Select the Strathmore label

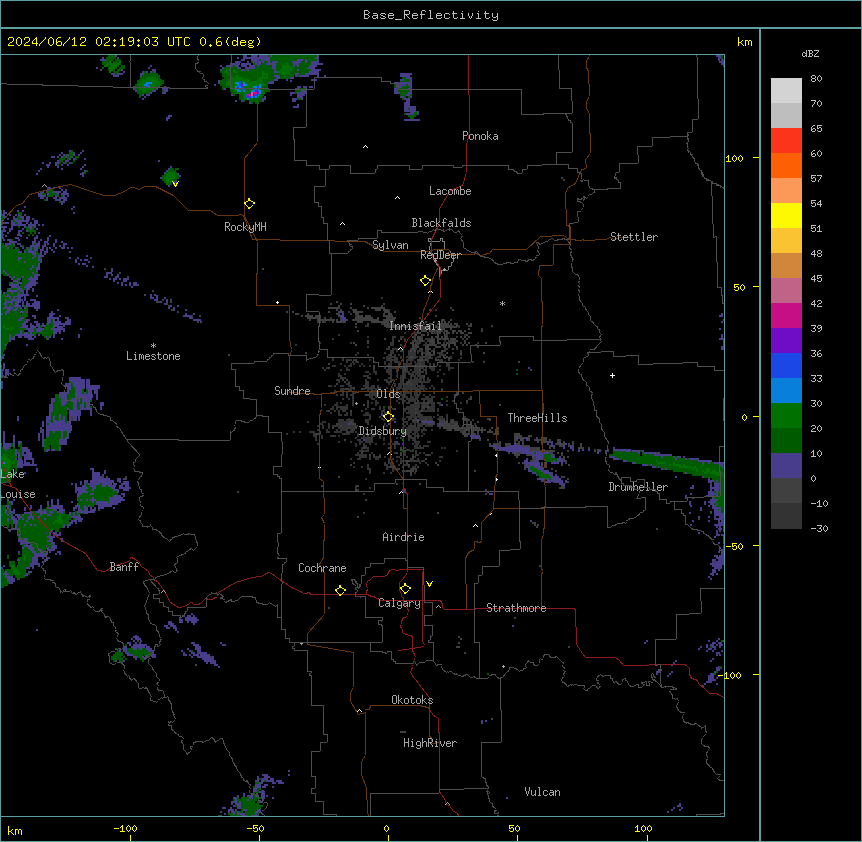pos(516,608)
